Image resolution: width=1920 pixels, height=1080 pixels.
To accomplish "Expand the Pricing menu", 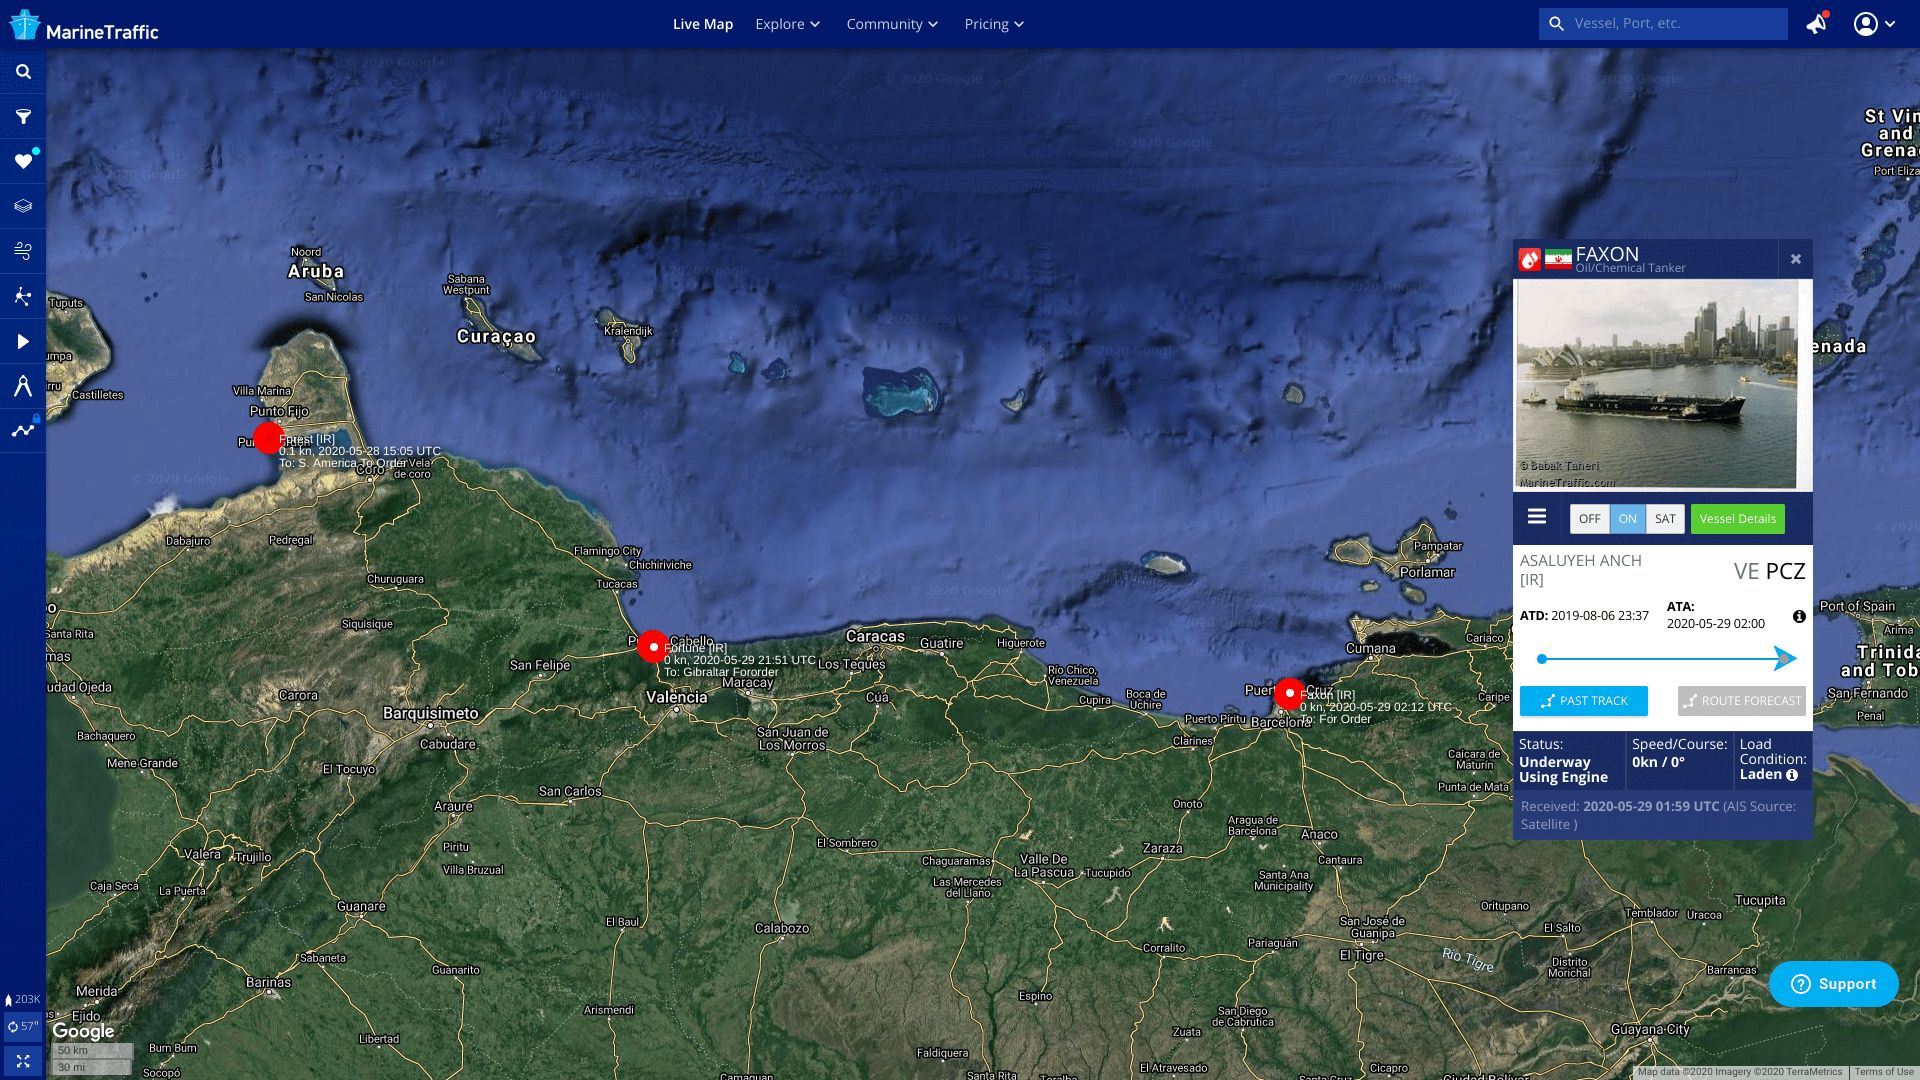I will pos(994,24).
